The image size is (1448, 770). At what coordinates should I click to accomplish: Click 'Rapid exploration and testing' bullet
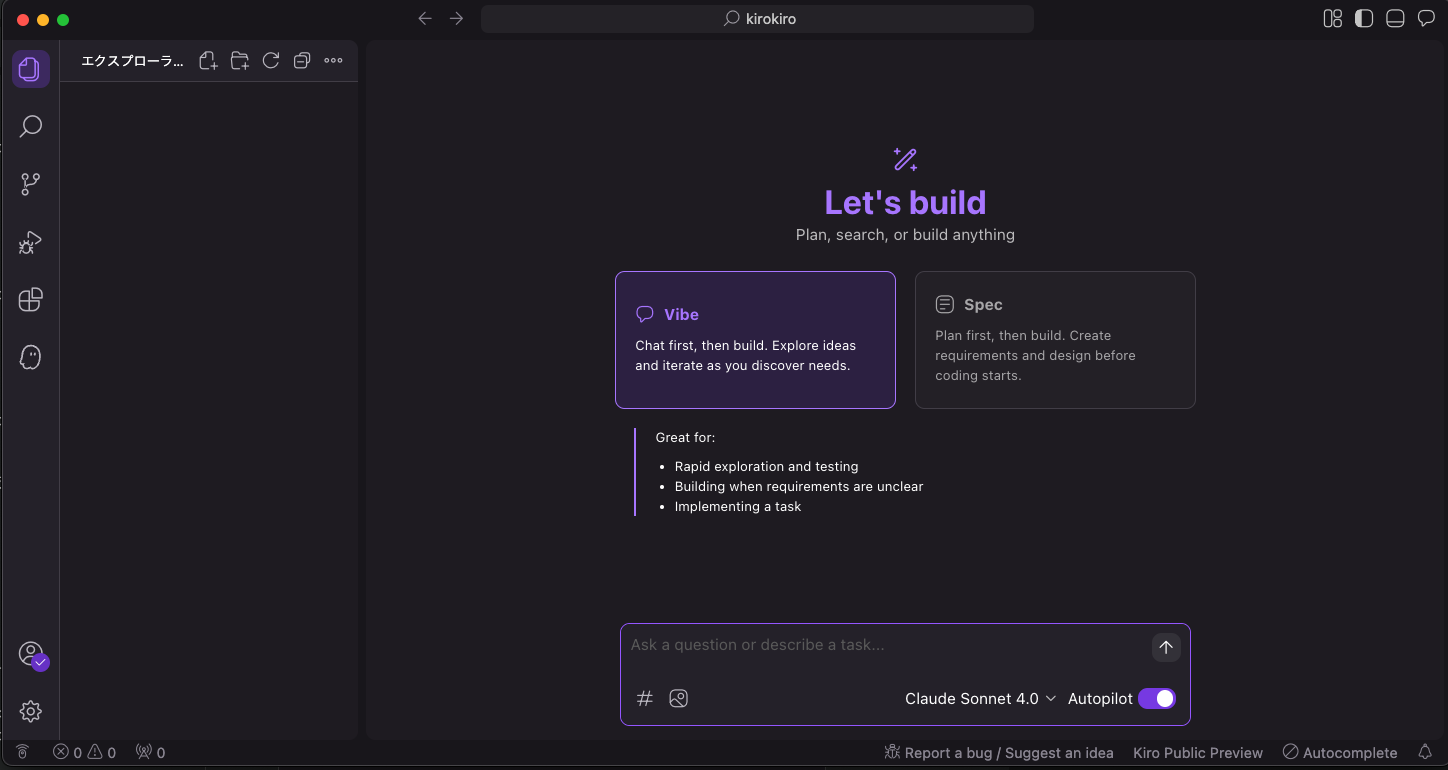coord(766,467)
